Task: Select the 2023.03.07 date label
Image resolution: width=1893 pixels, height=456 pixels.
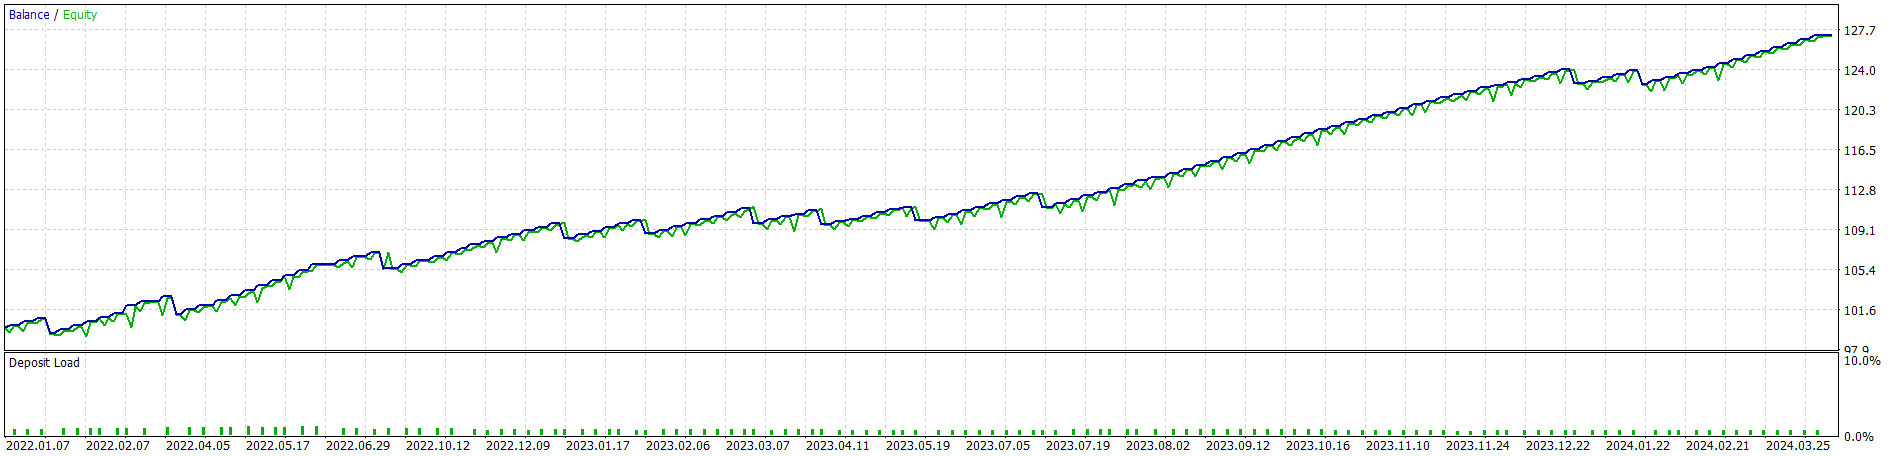Action: (758, 446)
